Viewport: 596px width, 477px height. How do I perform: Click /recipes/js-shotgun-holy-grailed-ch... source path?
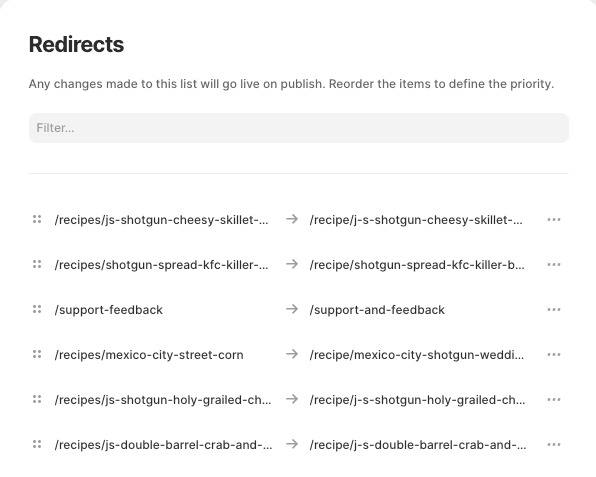pyautogui.click(x=163, y=400)
